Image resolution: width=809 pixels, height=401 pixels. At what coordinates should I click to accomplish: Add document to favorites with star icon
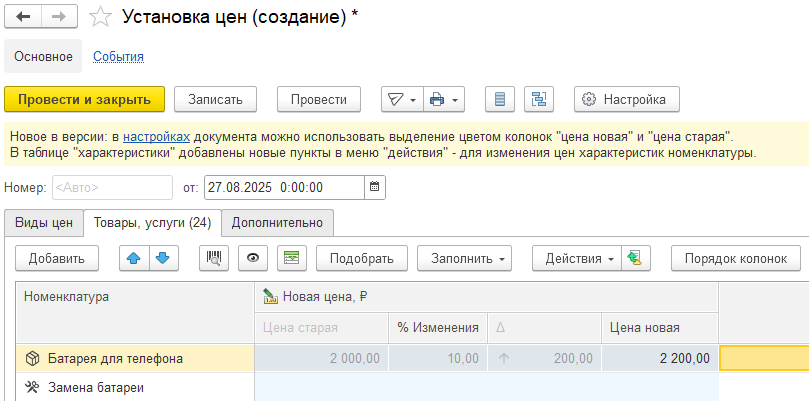[99, 17]
